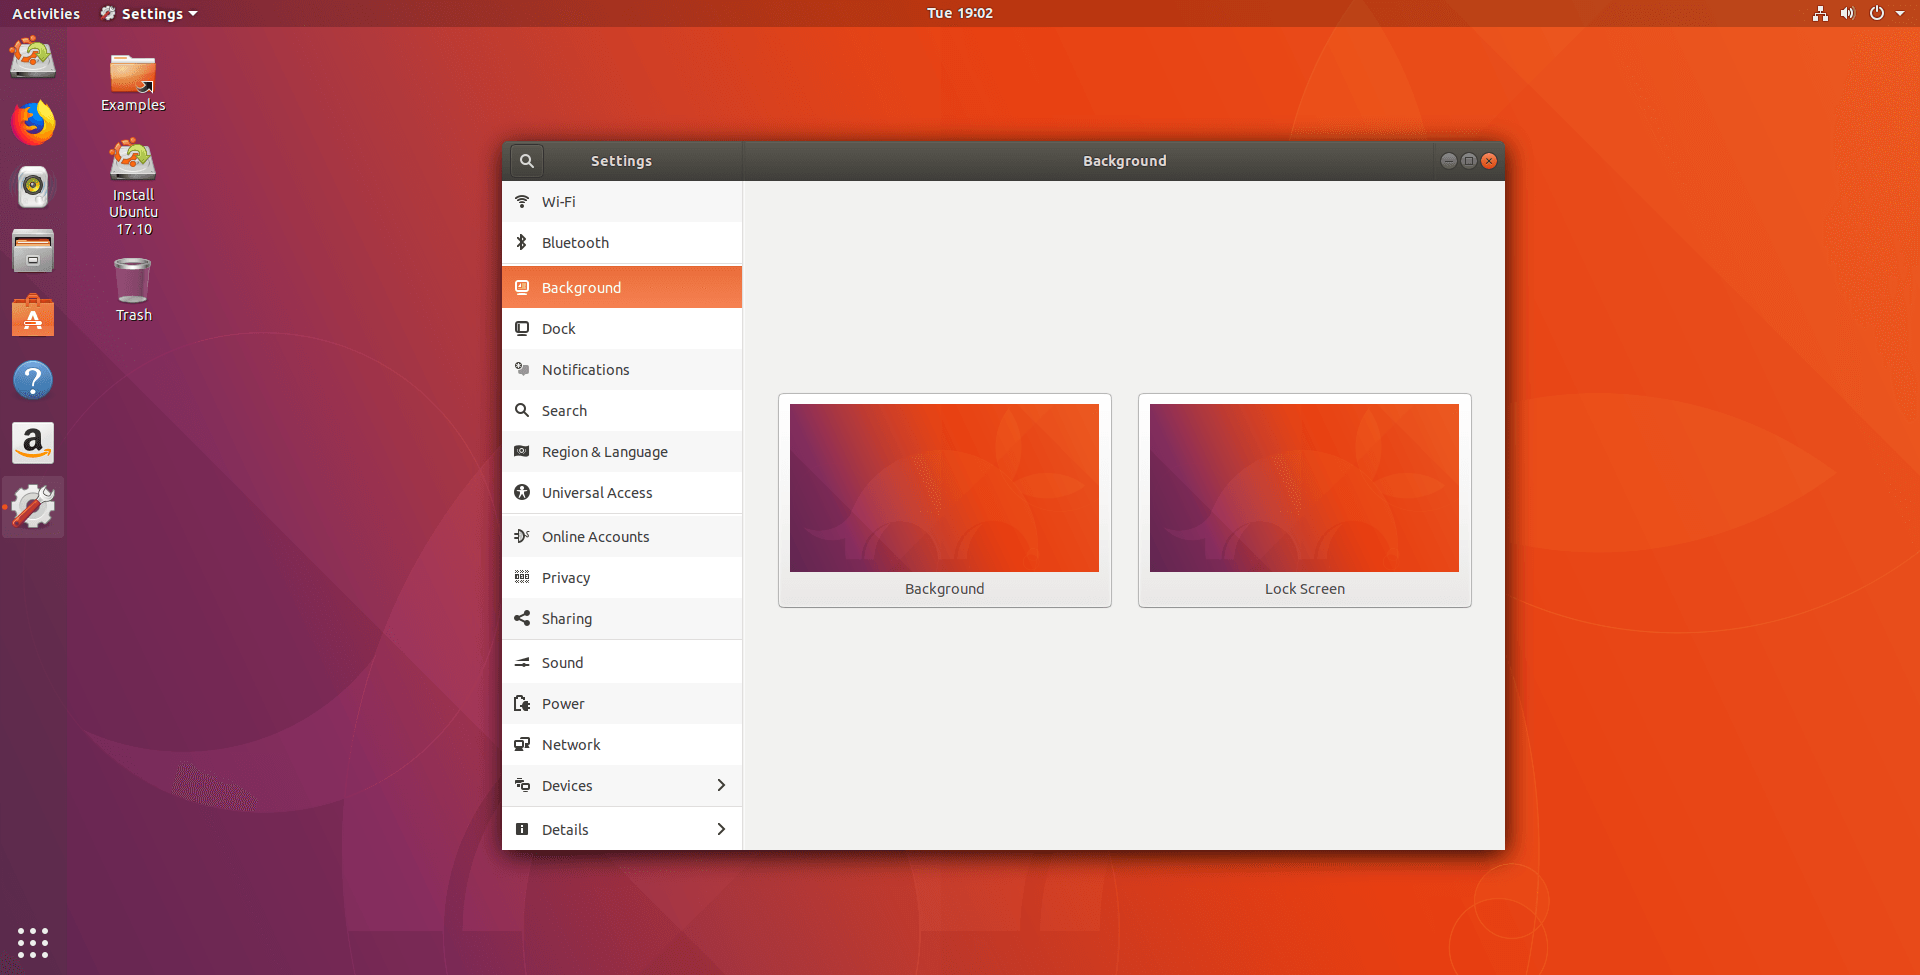This screenshot has width=1920, height=975.
Task: Open Install Ubuntu from top of dock
Action: coord(33,57)
